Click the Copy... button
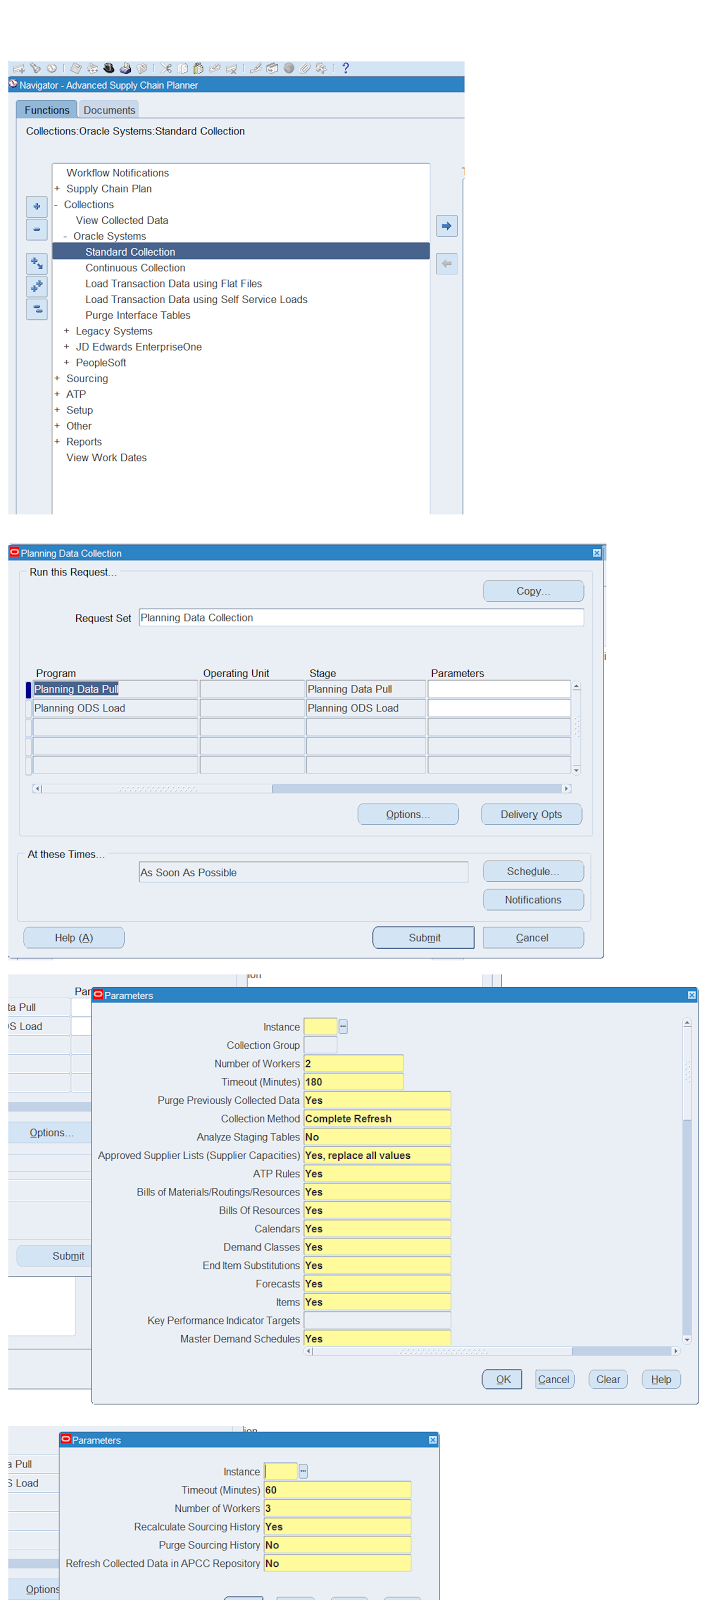This screenshot has width=721, height=1600. click(533, 591)
